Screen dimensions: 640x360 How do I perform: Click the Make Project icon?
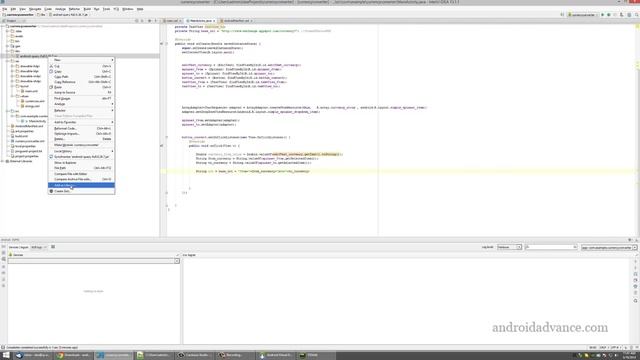pyautogui.click(x=562, y=15)
